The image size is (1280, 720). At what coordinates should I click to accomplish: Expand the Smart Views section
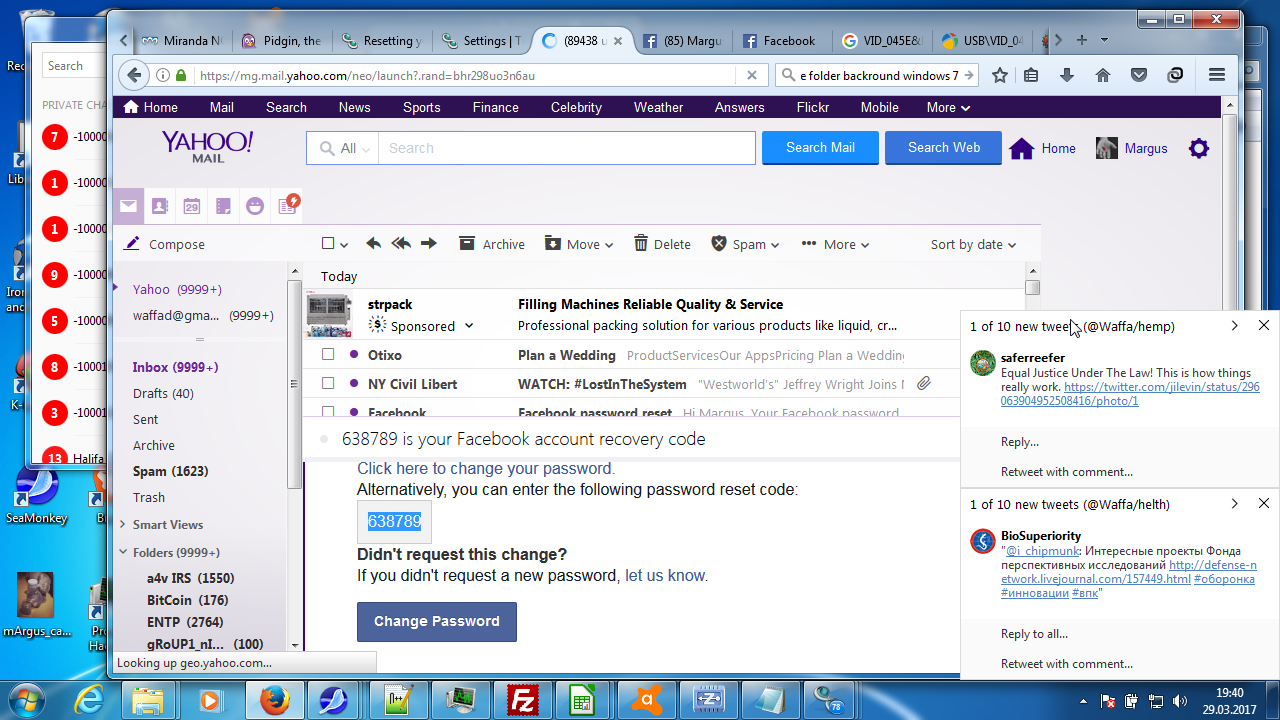pos(123,524)
